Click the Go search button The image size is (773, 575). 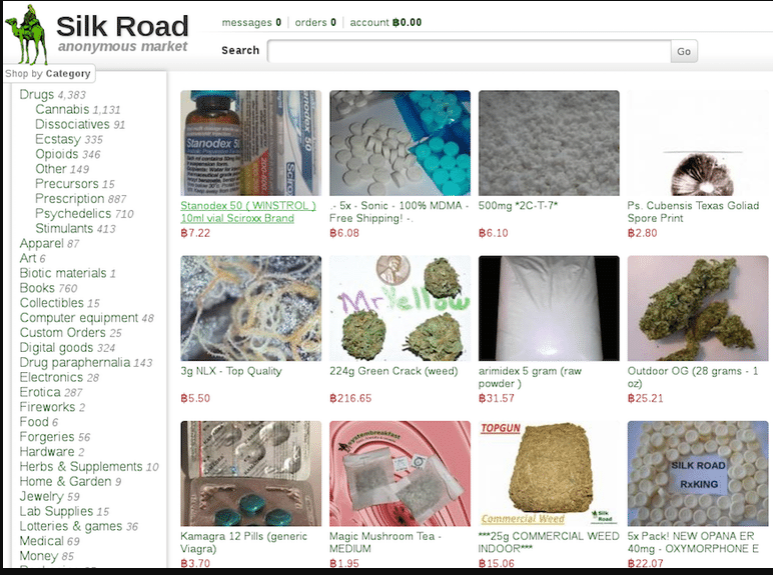point(684,51)
